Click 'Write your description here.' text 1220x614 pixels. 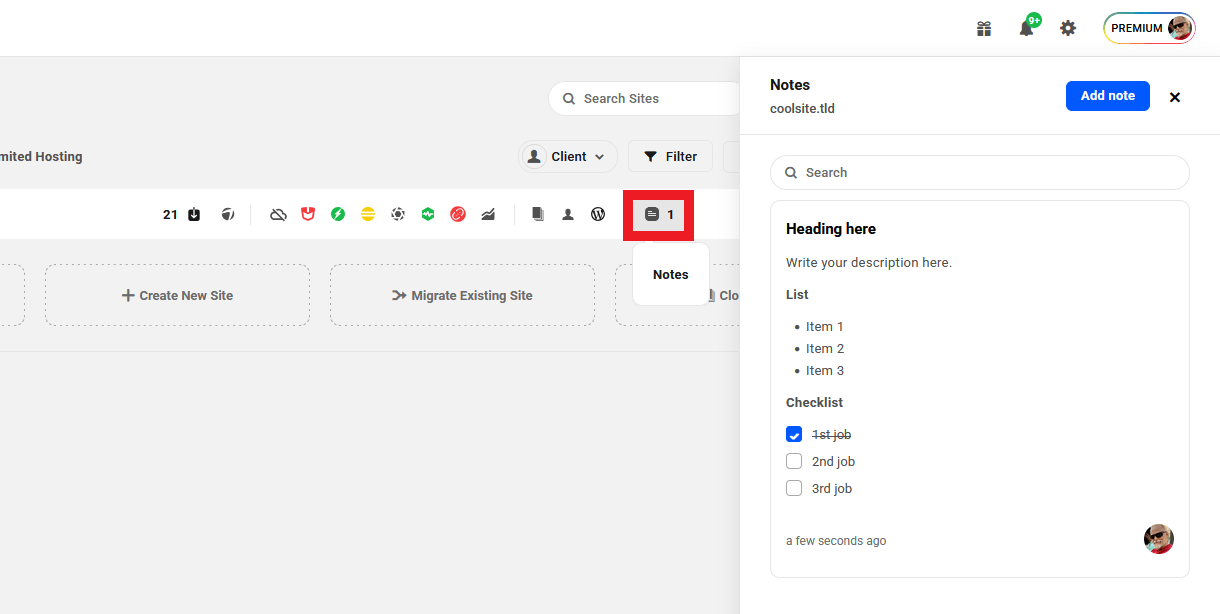[x=869, y=263]
